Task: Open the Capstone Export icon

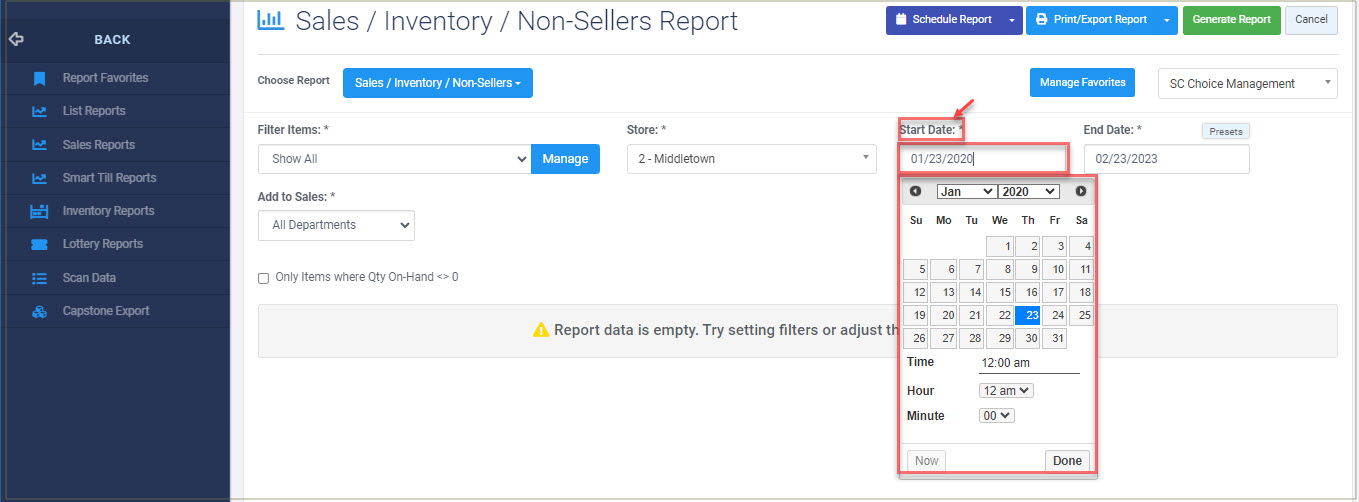Action: [39, 311]
